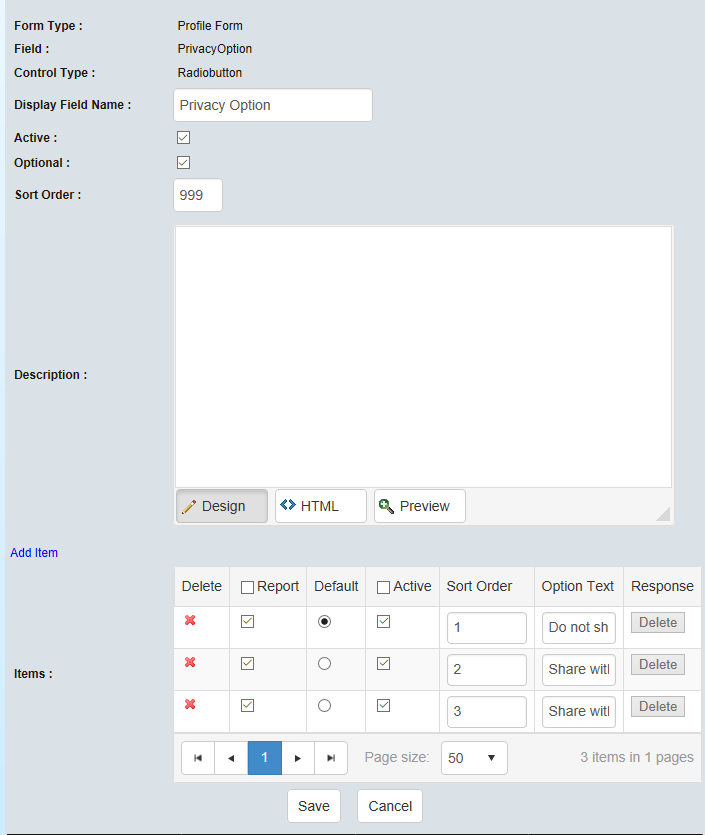The width and height of the screenshot is (705, 835).
Task: Click red X delete icon in second row
Action: click(190, 663)
